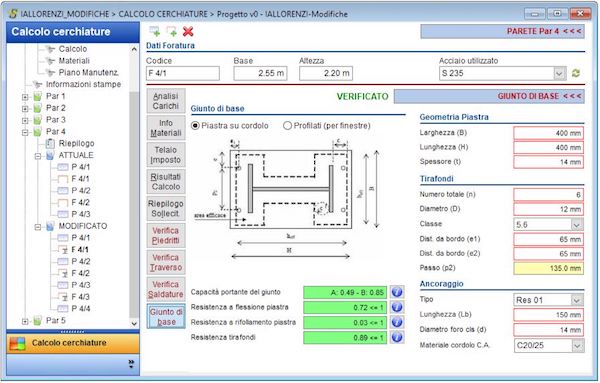Click the Diametro (D) field
600x383 pixels.
point(548,209)
